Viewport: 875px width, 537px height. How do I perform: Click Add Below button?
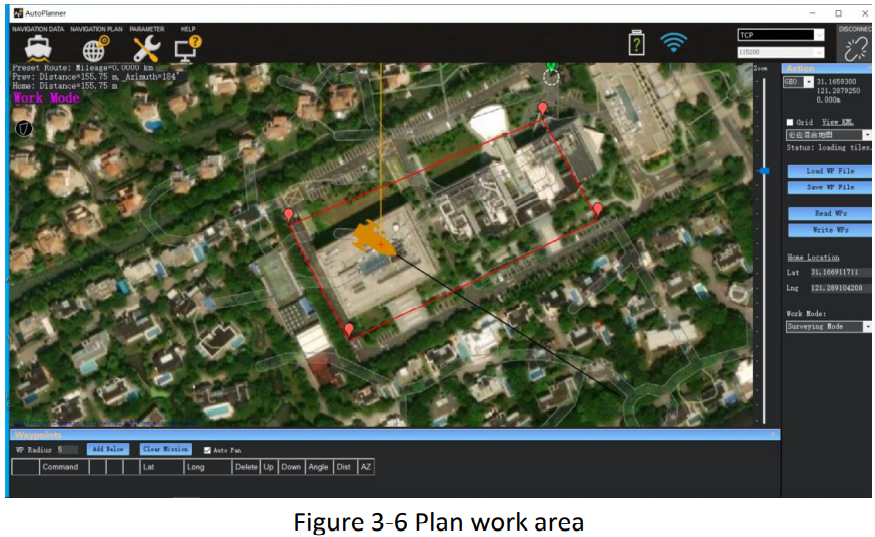(108, 449)
